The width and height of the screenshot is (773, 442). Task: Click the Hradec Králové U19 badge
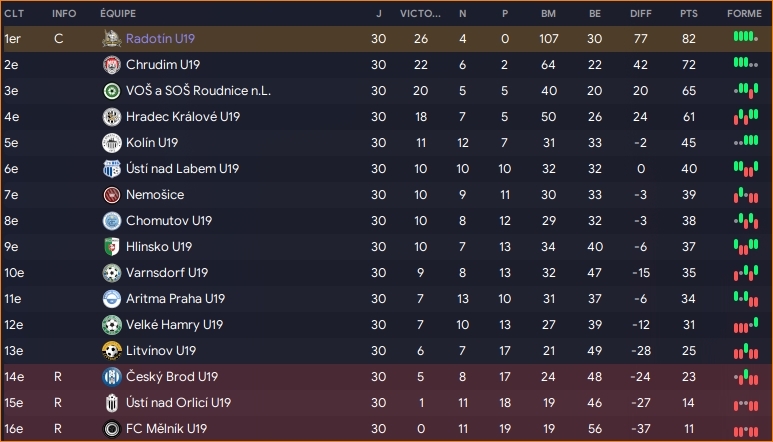point(111,116)
